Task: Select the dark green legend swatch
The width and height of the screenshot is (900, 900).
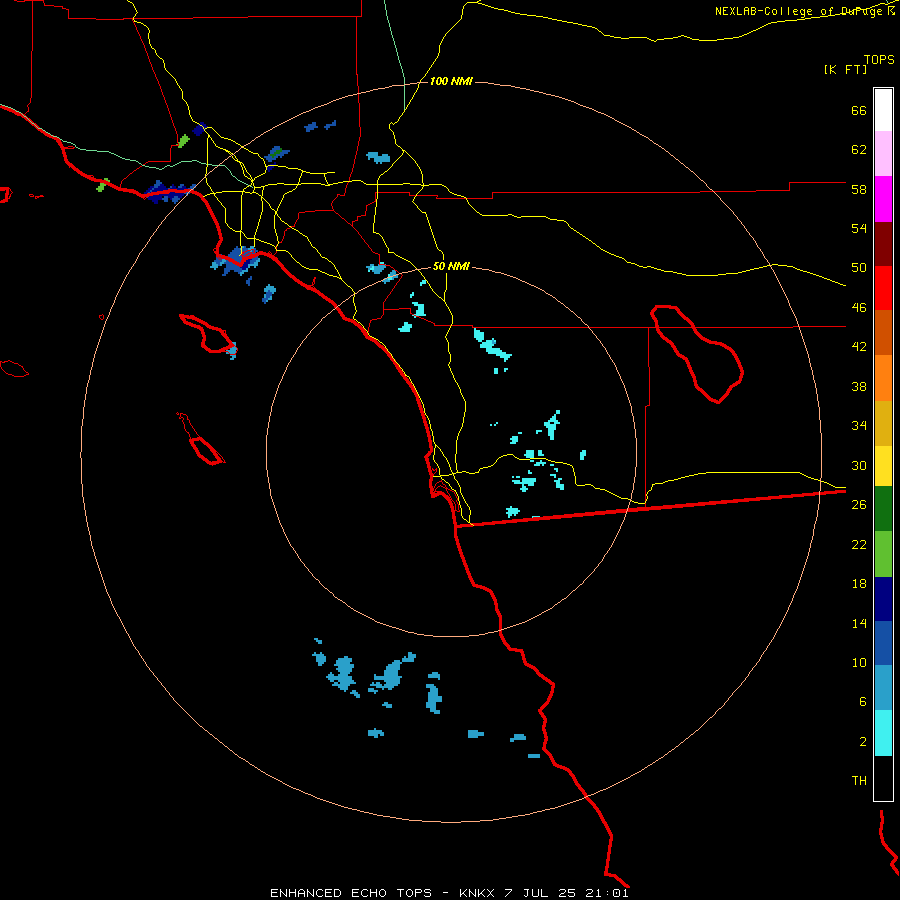Action: pyautogui.click(x=883, y=509)
